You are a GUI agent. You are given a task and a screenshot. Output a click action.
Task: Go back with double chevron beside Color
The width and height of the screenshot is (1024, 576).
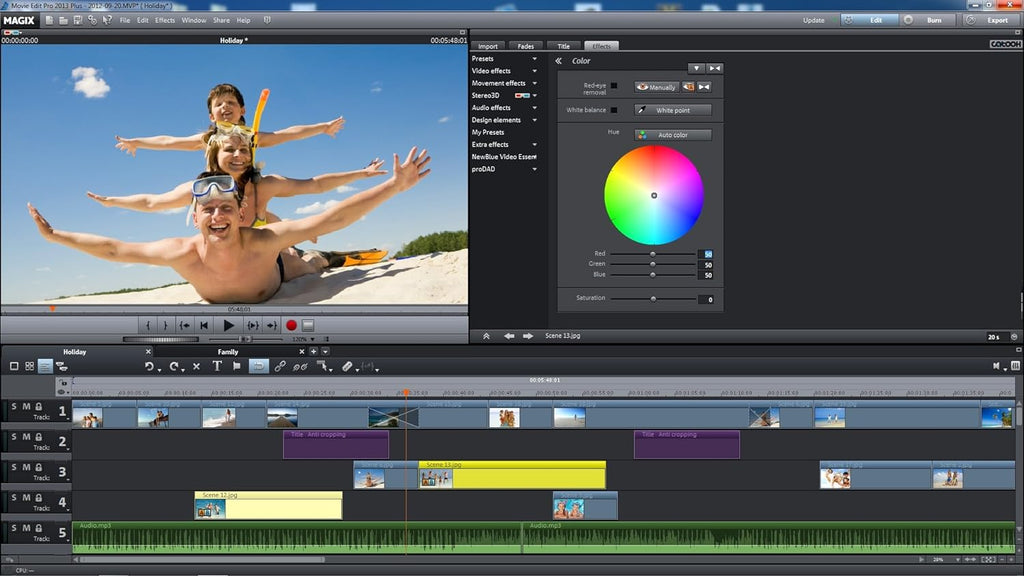click(559, 61)
